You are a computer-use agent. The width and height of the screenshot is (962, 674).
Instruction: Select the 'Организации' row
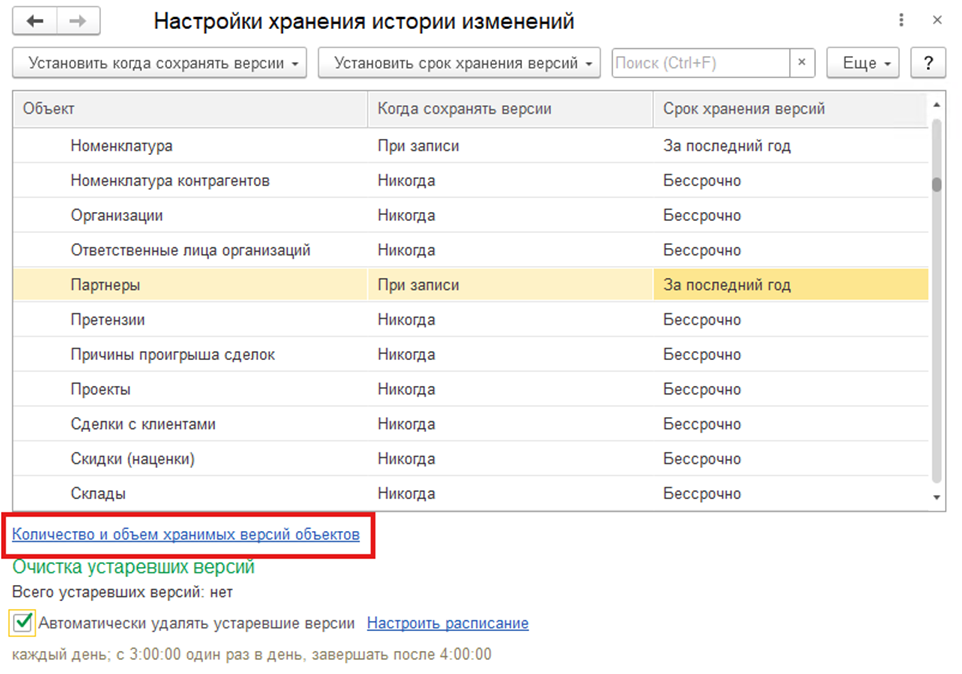click(x=471, y=215)
